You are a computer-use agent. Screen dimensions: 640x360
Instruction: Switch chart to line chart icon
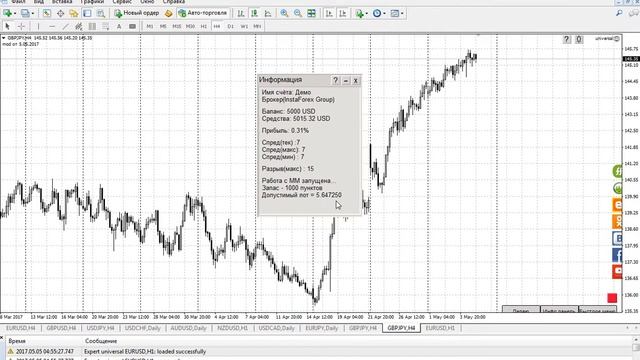(x=268, y=13)
